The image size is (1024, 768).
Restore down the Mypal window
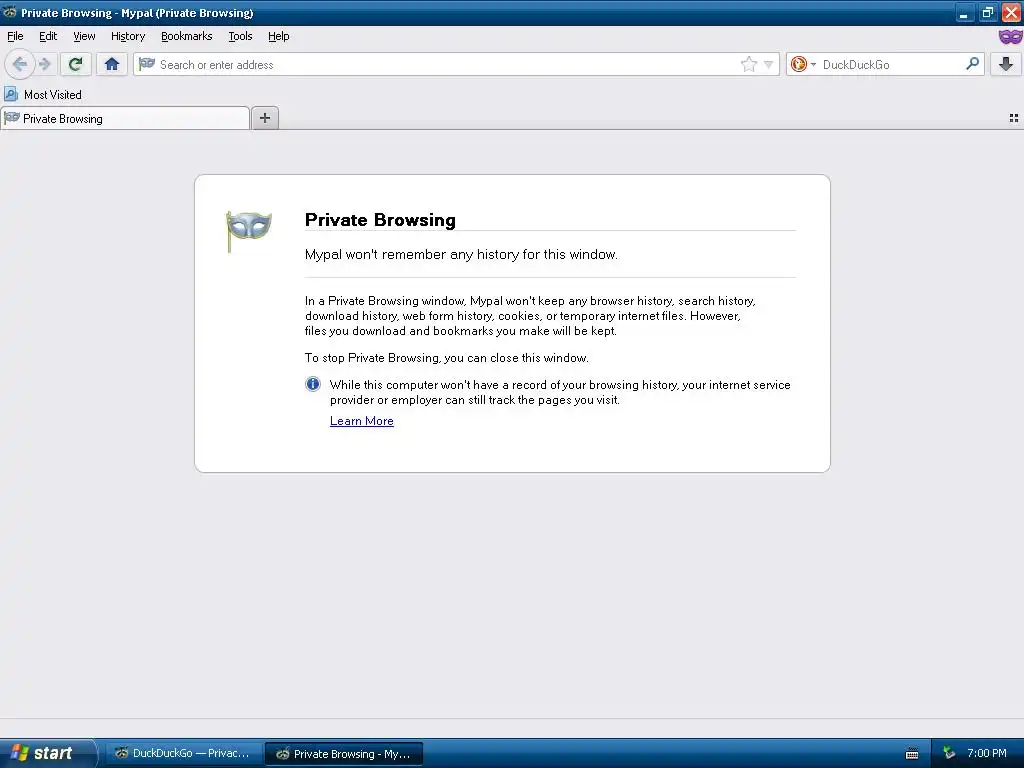pyautogui.click(x=987, y=13)
